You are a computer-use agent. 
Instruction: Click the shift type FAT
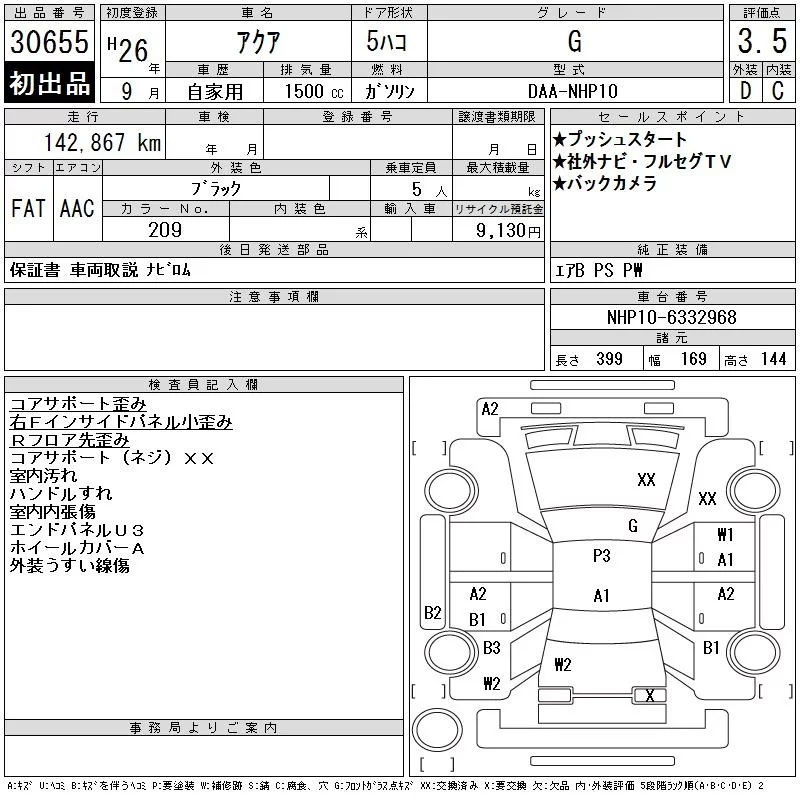[x=28, y=208]
